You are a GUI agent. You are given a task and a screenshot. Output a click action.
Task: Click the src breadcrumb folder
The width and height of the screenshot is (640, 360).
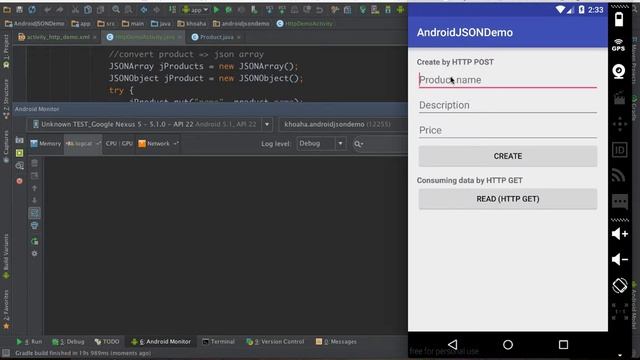point(106,24)
